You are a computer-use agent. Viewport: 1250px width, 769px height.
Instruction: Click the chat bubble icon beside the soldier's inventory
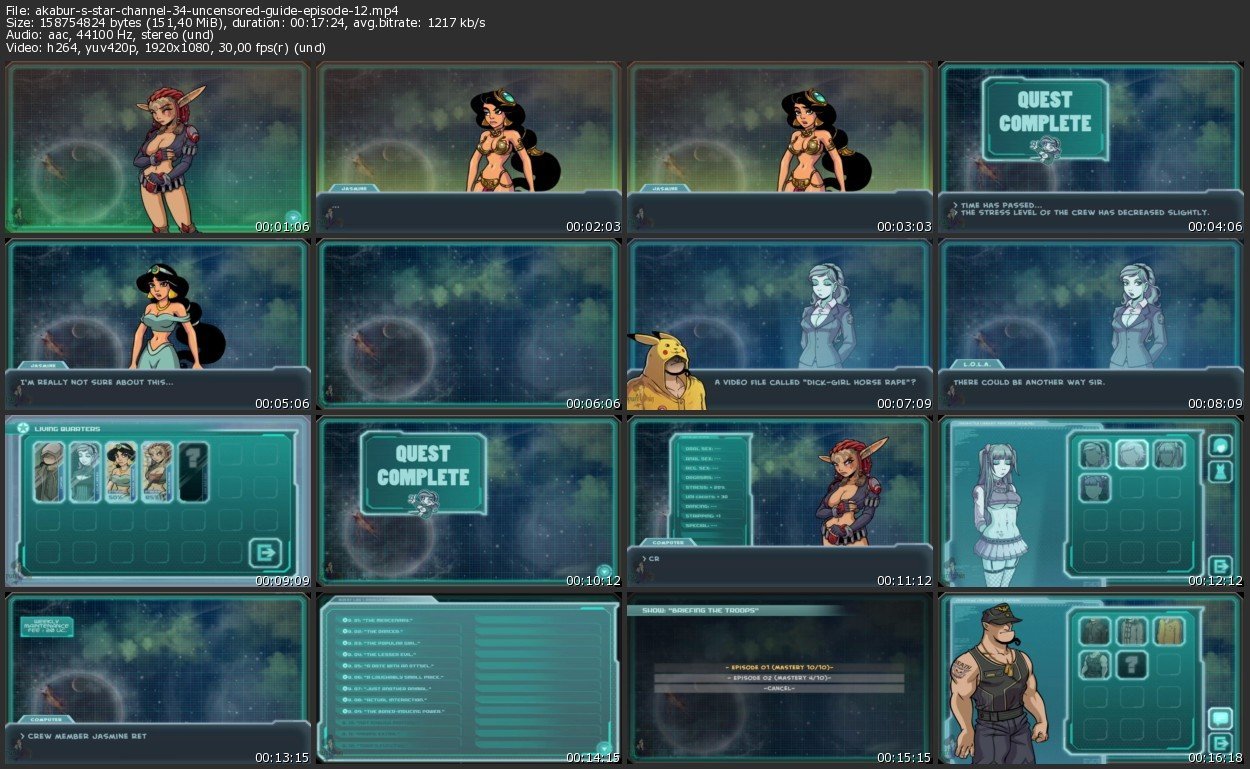point(1219,718)
